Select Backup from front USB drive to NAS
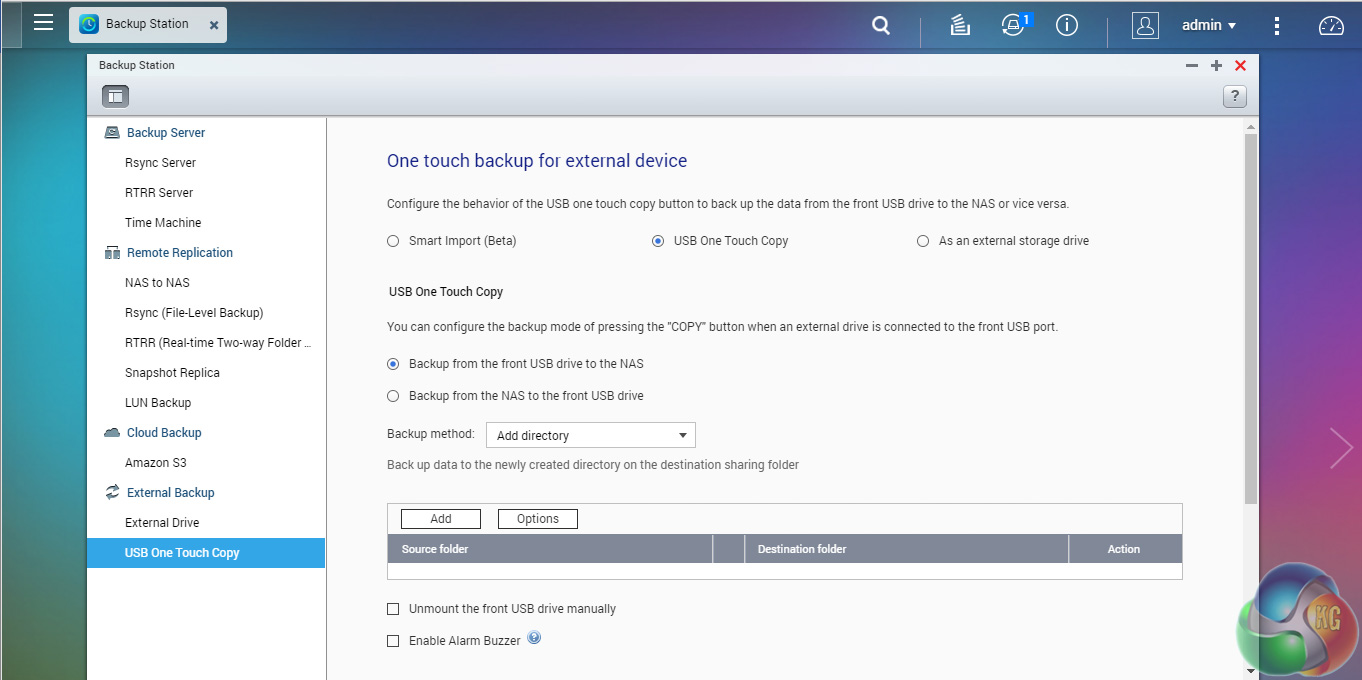This screenshot has height=680, width=1362. point(393,364)
